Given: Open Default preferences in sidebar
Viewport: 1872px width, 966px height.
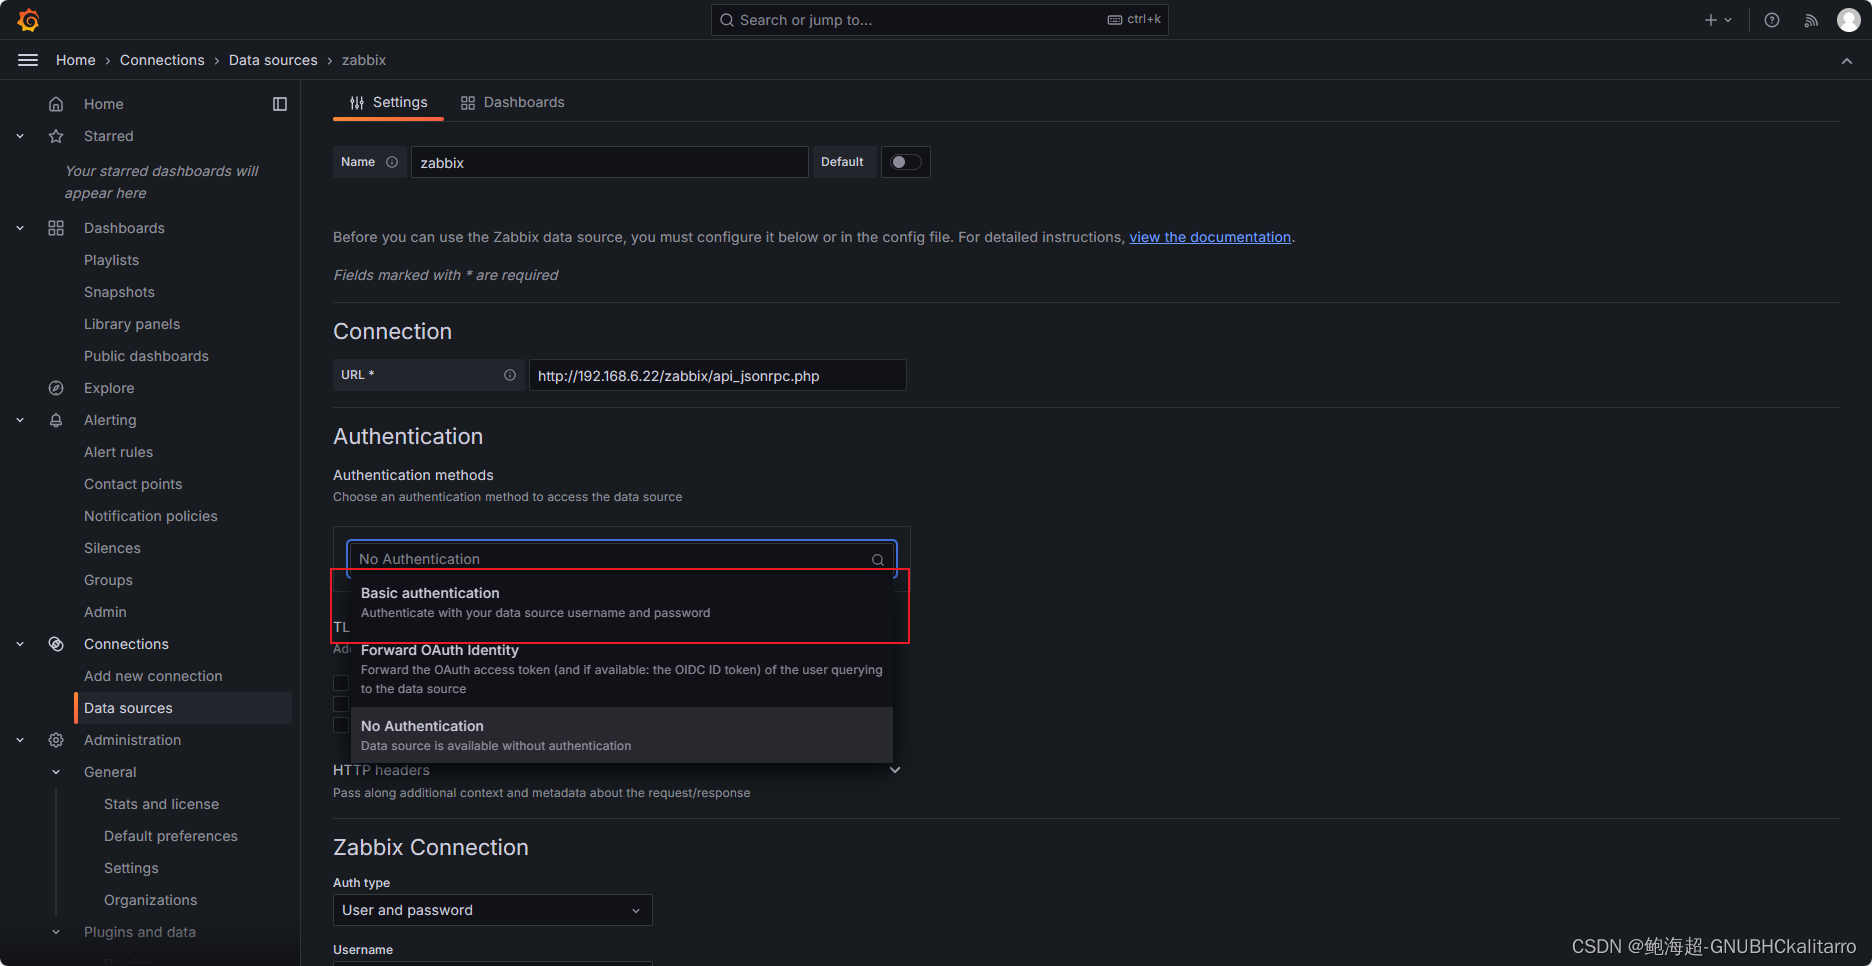Looking at the screenshot, I should pos(171,836).
